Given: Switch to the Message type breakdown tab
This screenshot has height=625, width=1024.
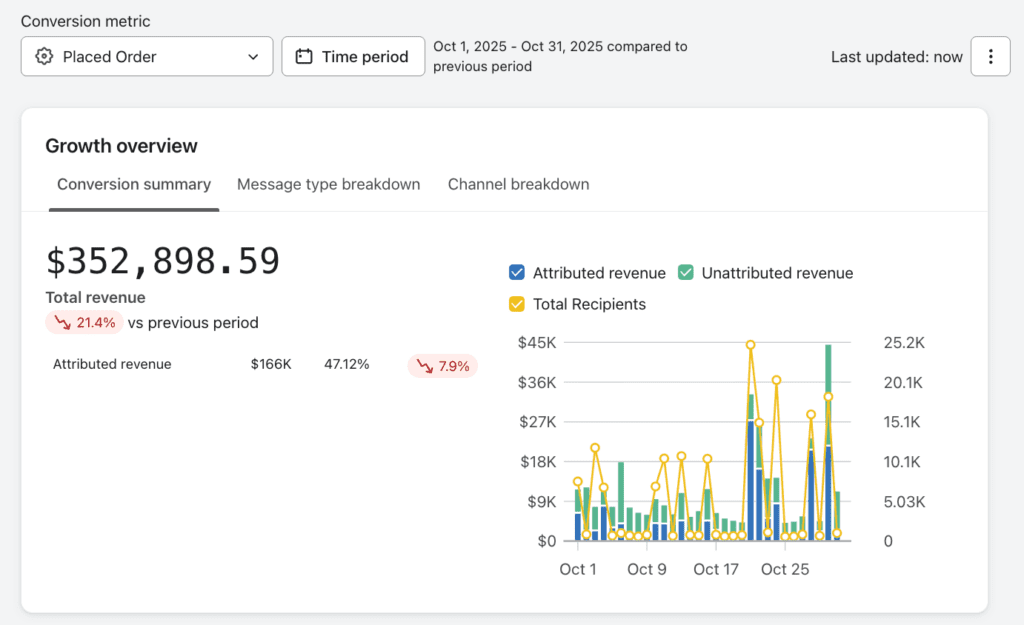Looking at the screenshot, I should (328, 184).
